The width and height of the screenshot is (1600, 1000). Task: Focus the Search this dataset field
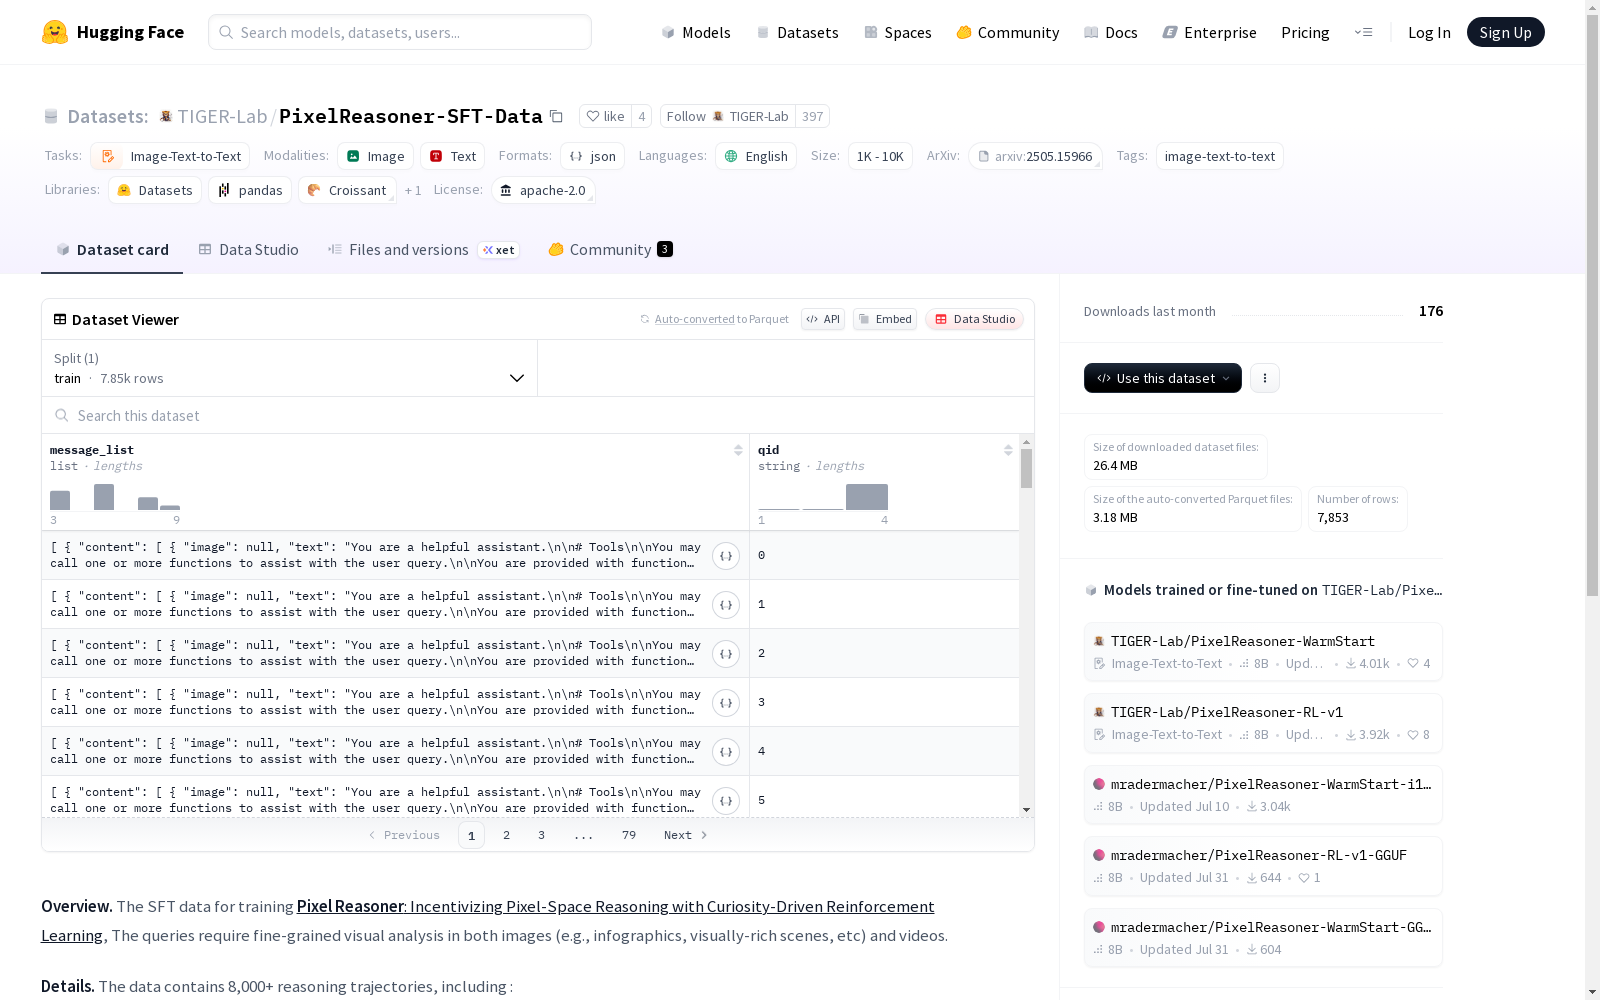pos(538,415)
